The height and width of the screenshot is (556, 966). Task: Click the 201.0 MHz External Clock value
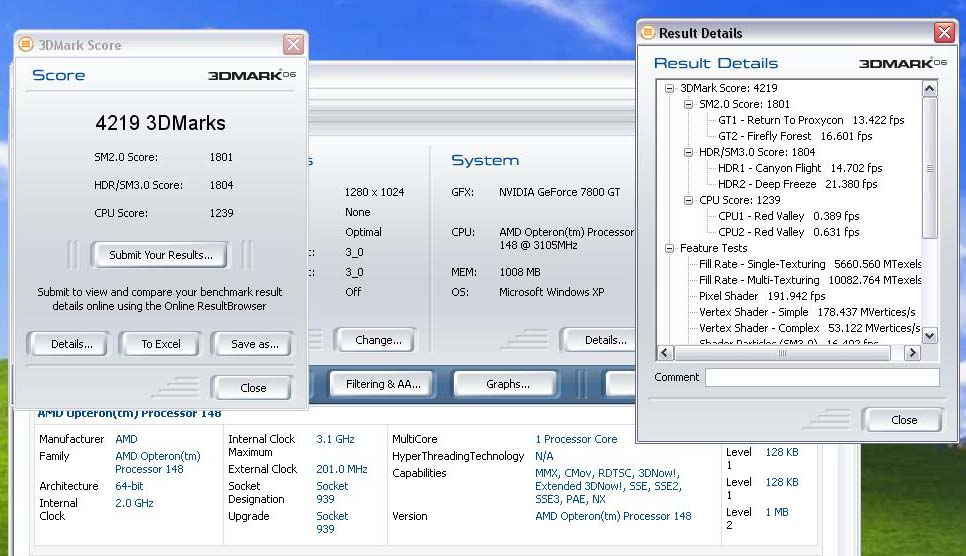click(x=341, y=470)
